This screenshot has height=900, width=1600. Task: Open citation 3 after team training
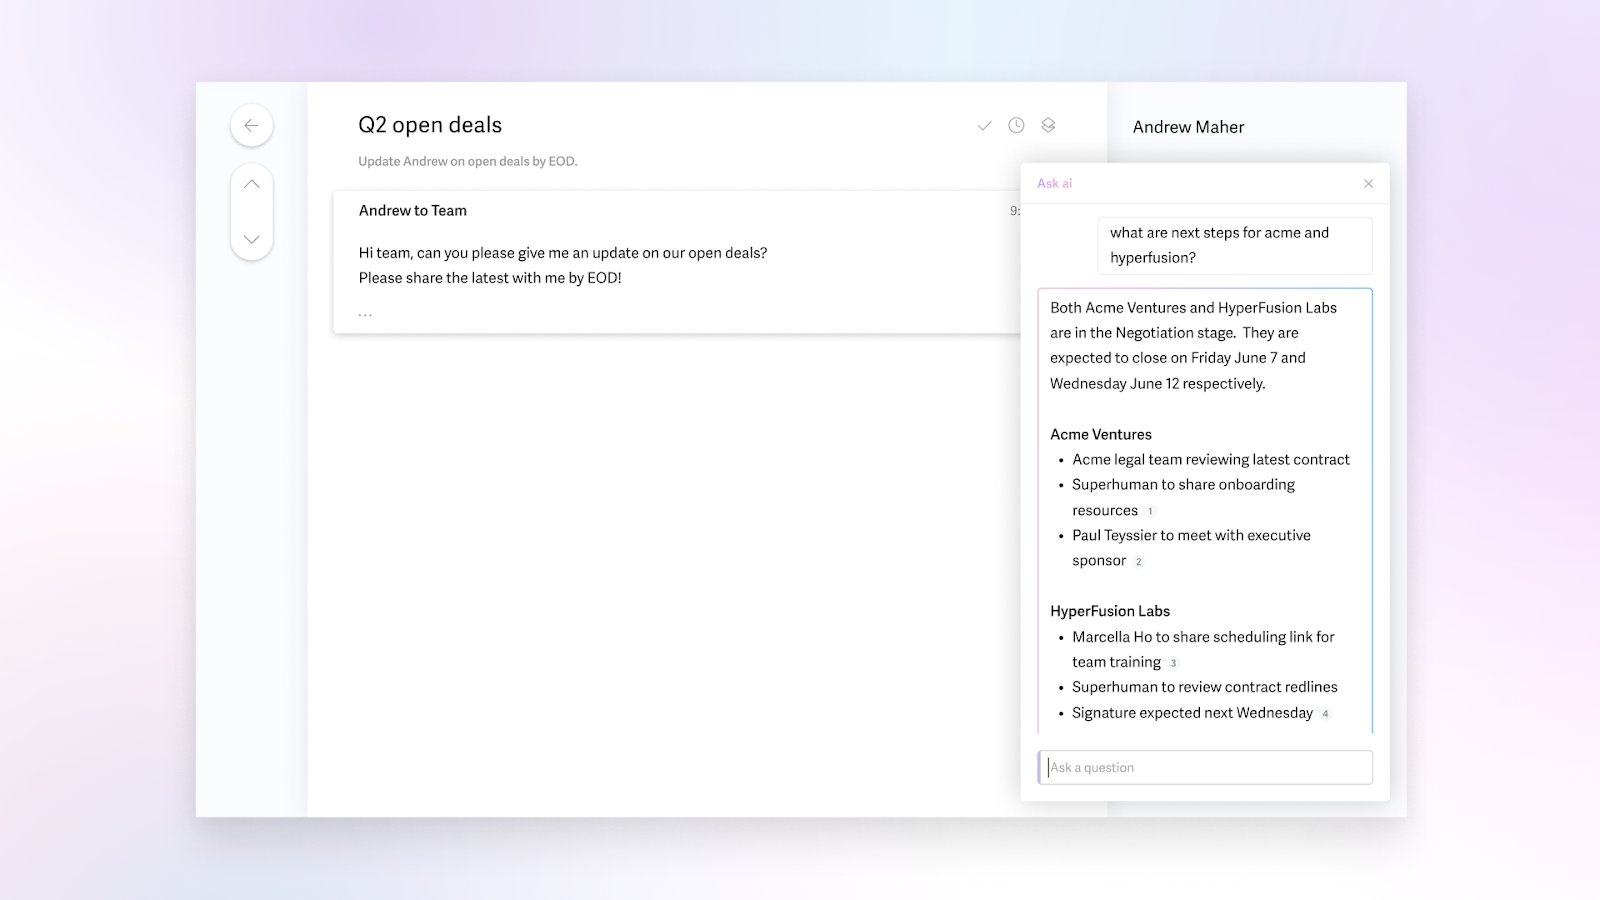coord(1173,663)
